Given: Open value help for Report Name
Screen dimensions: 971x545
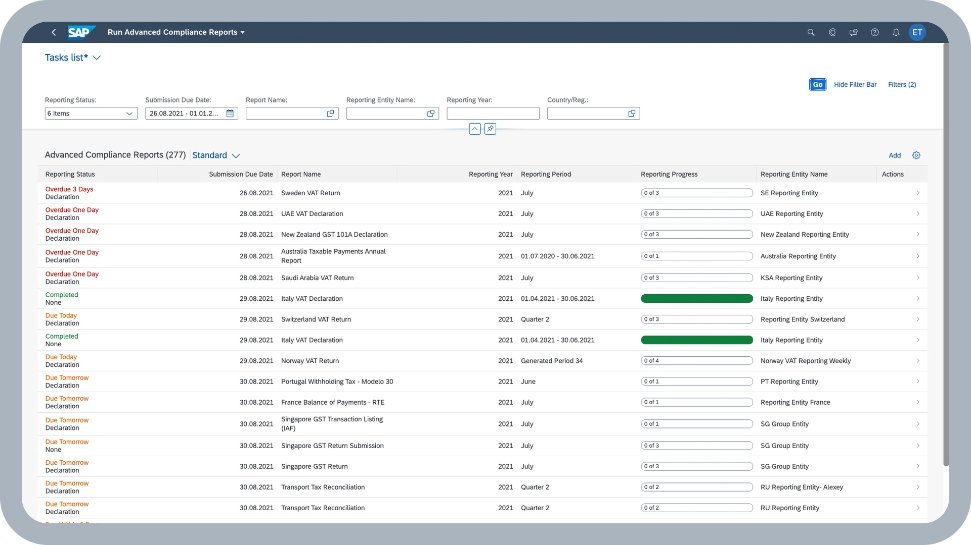Looking at the screenshot, I should pyautogui.click(x=330, y=113).
